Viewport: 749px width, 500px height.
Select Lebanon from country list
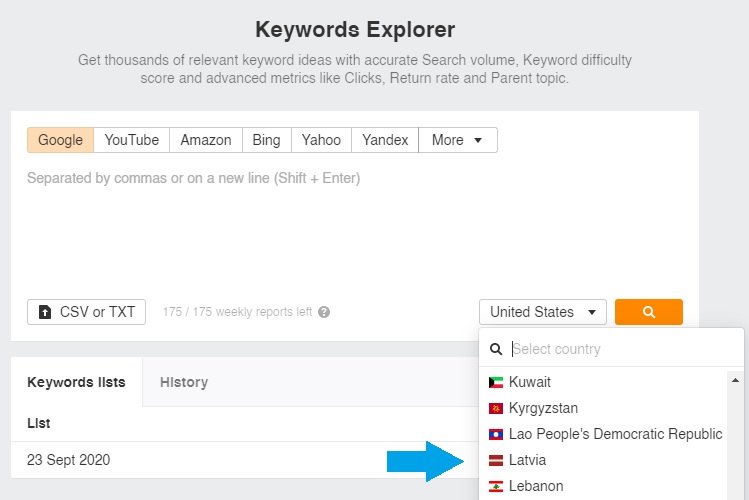coord(603,486)
